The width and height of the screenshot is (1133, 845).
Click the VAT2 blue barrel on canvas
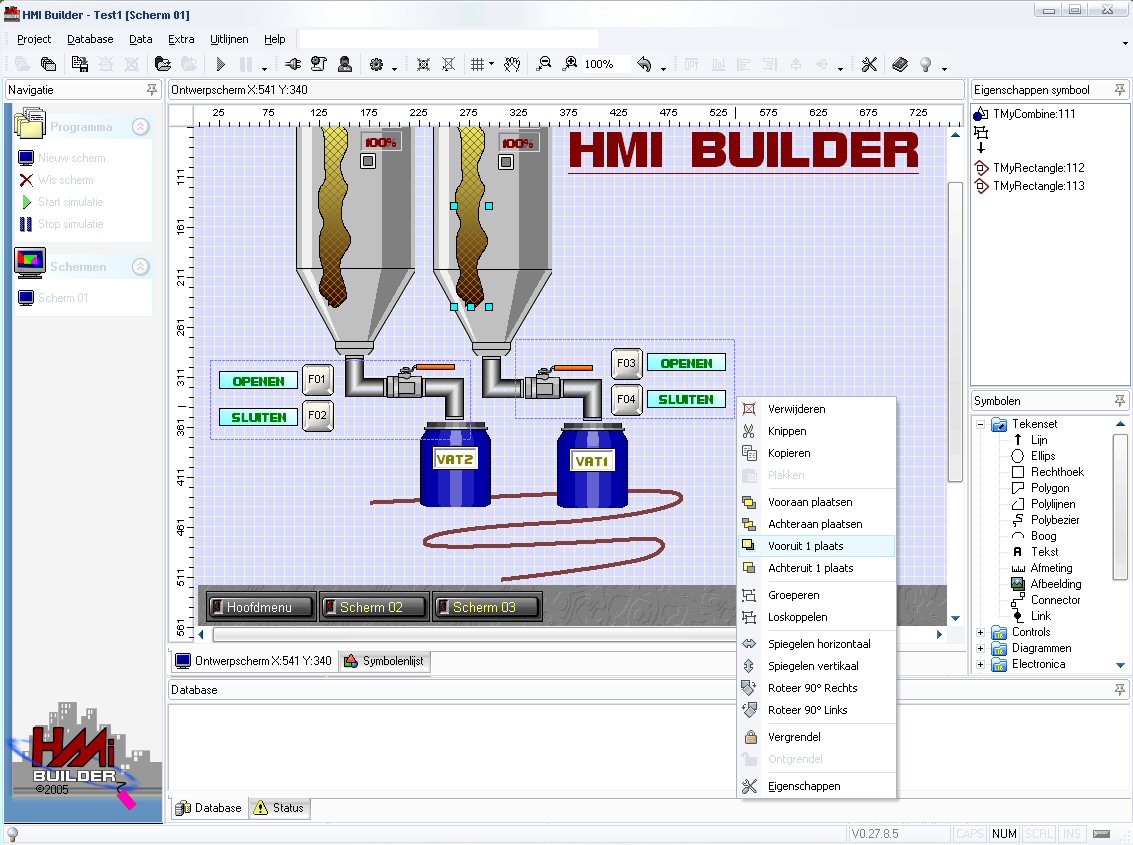coord(455,464)
